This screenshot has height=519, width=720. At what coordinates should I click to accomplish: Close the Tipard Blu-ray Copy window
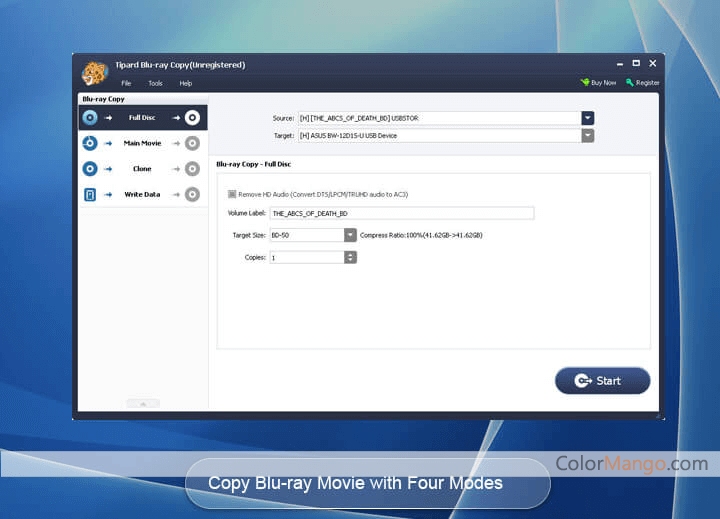(x=652, y=63)
